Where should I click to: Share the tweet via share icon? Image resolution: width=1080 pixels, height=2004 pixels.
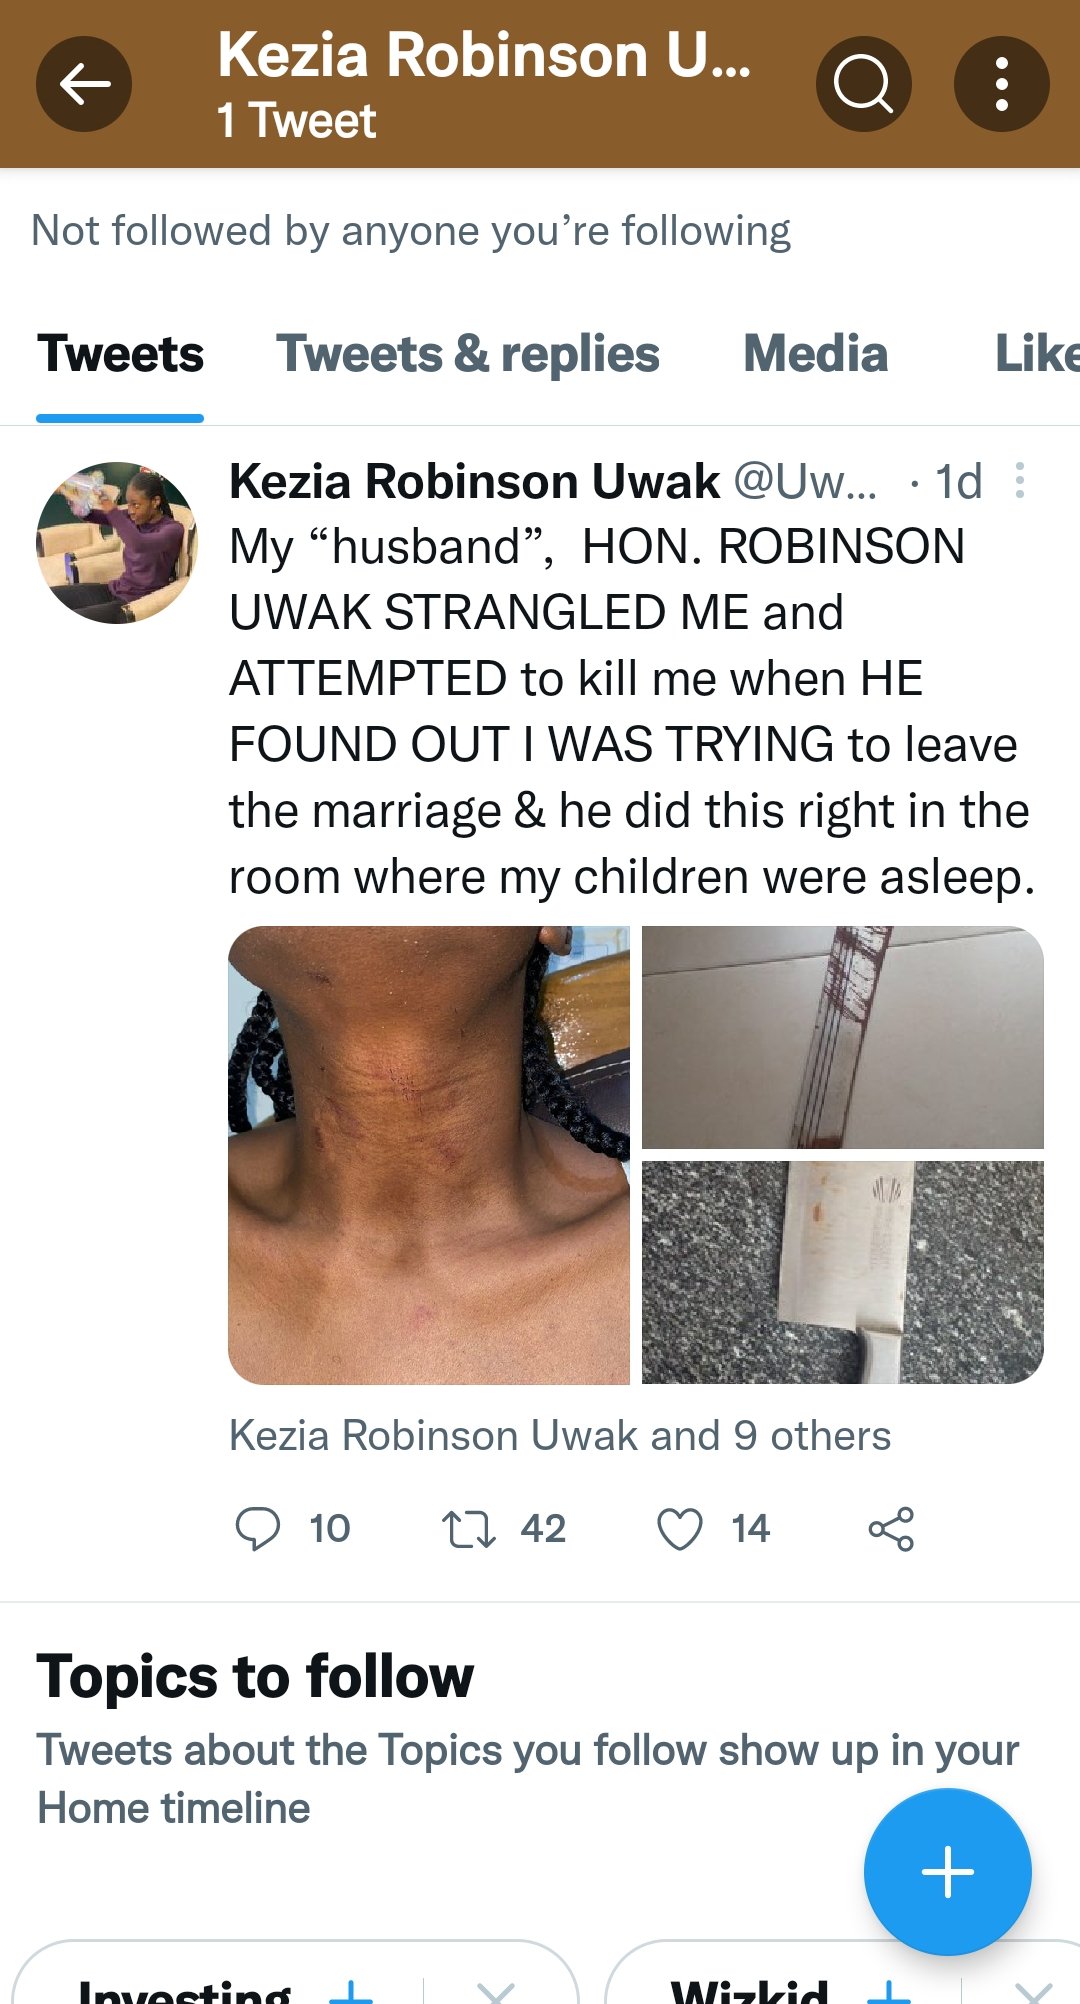point(891,1529)
